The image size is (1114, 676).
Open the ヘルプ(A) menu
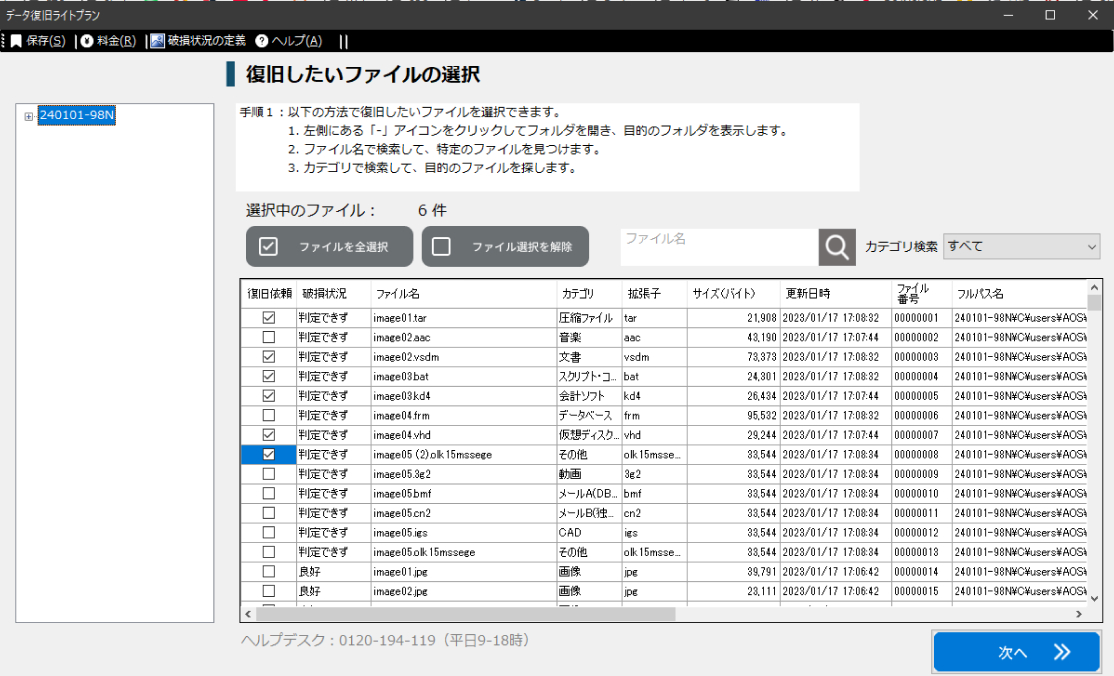coord(296,41)
